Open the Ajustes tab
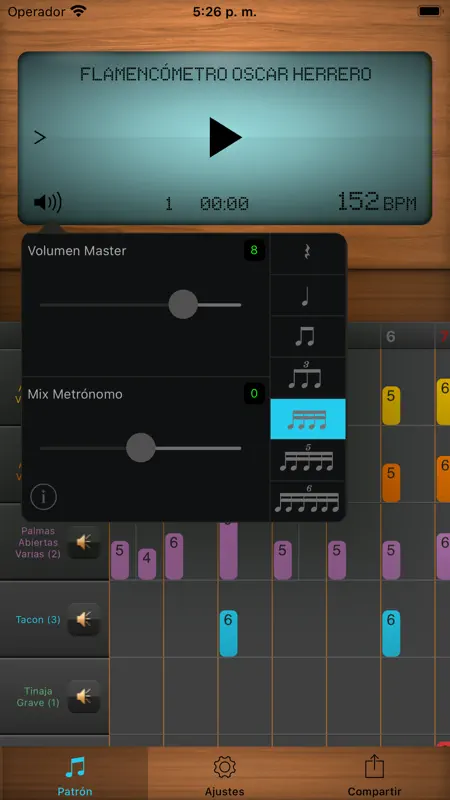Image resolution: width=450 pixels, height=800 pixels. [224, 774]
